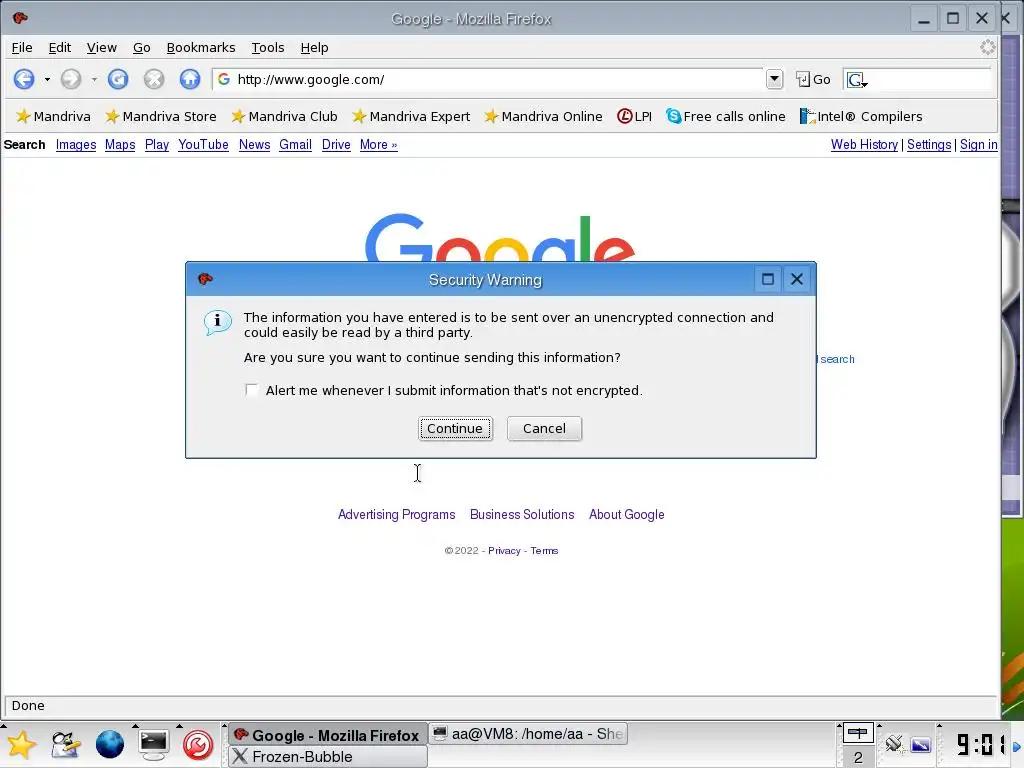This screenshot has height=768, width=1024.
Task: Click the network plug tray icon
Action: coord(894,744)
